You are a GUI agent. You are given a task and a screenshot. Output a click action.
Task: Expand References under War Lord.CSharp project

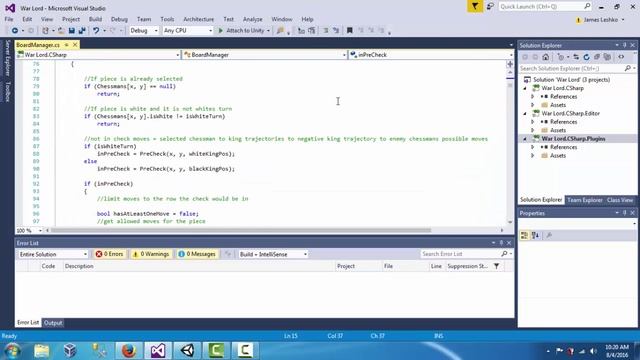click(x=533, y=97)
